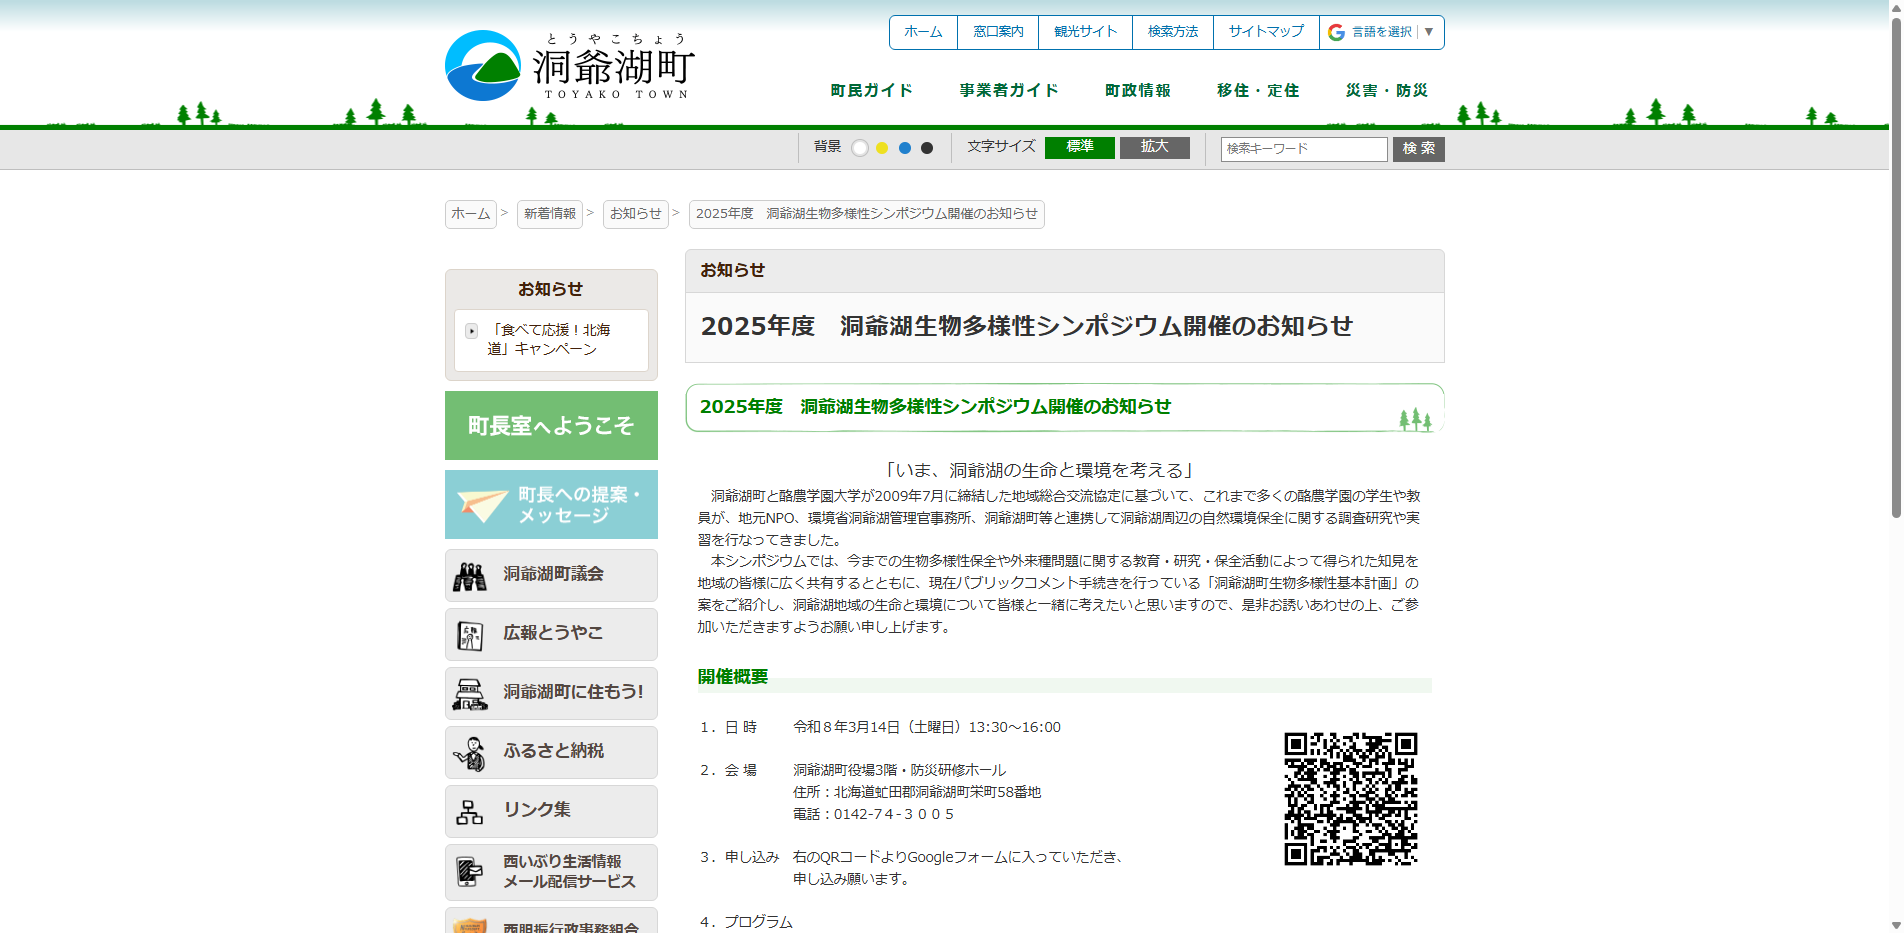Expand the 「食べて応援！北海道」キャンペーン item
This screenshot has width=1904, height=933.
click(x=471, y=330)
